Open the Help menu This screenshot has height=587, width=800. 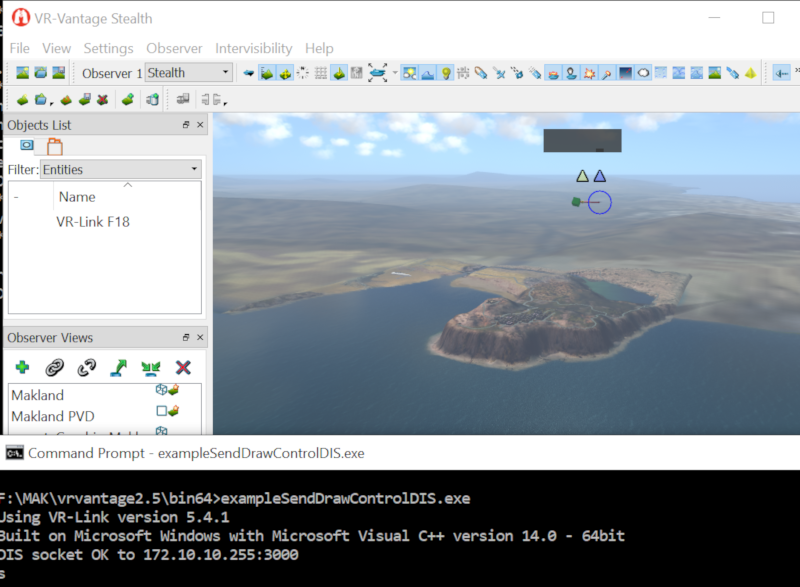point(319,48)
